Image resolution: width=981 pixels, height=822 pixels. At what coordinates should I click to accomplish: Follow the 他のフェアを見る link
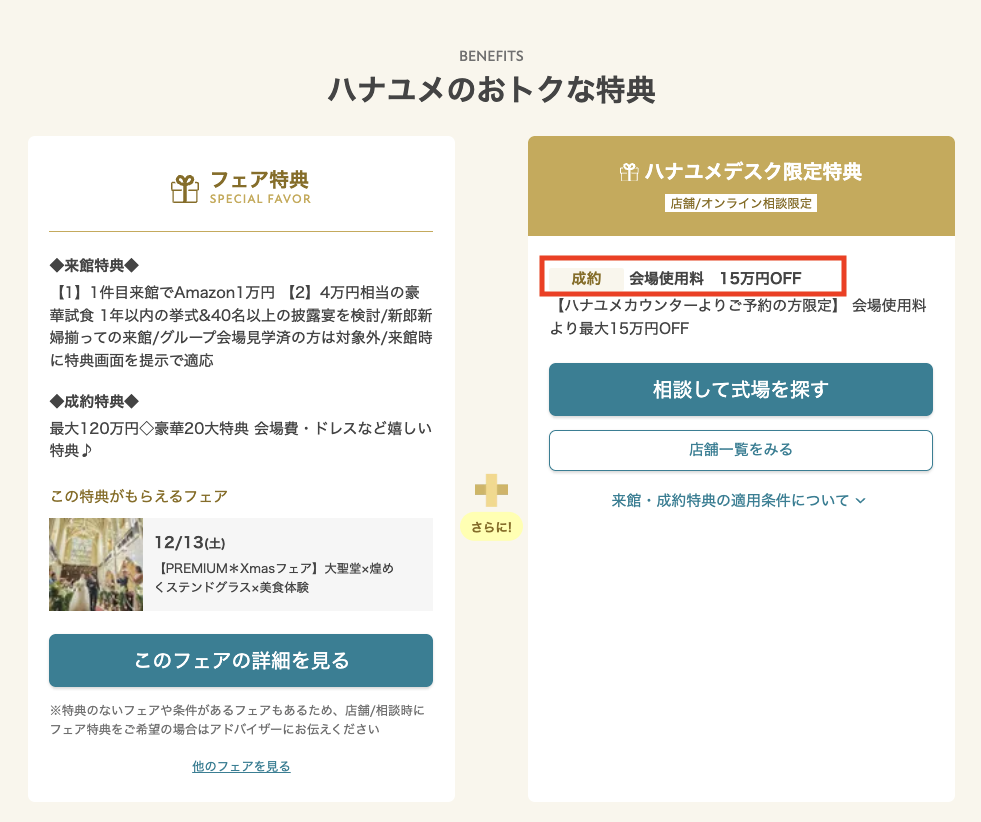(x=241, y=766)
